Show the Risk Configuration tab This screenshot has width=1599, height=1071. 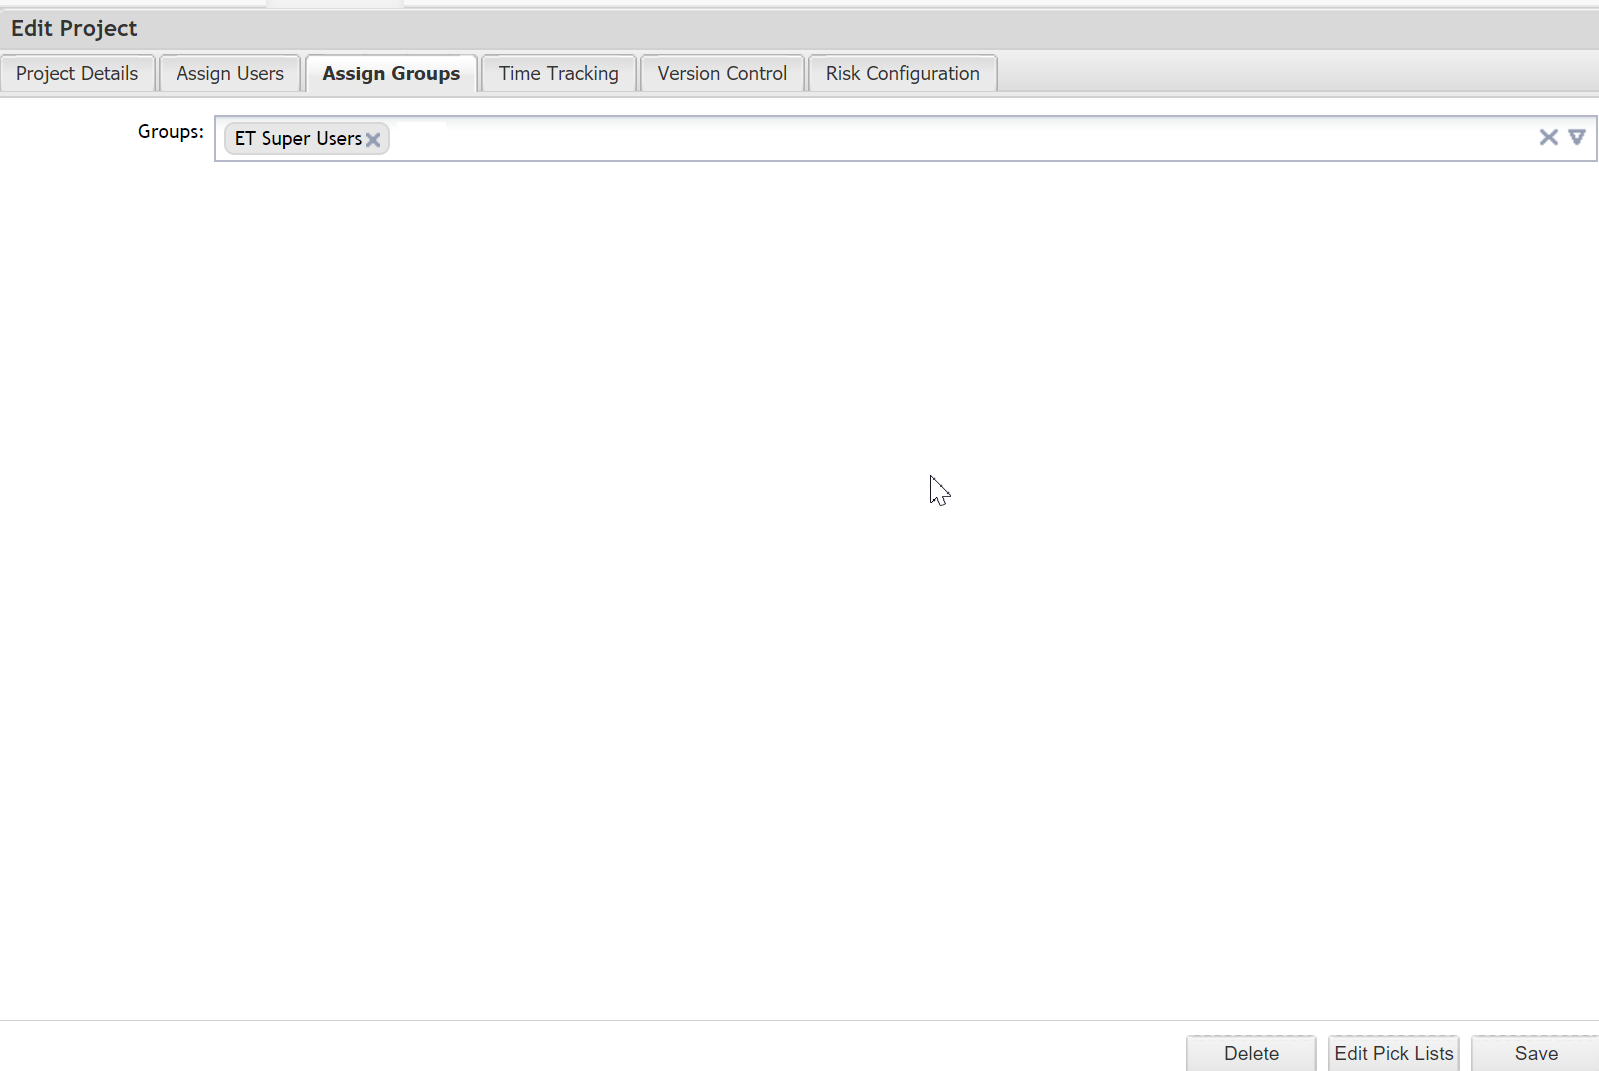click(x=902, y=74)
